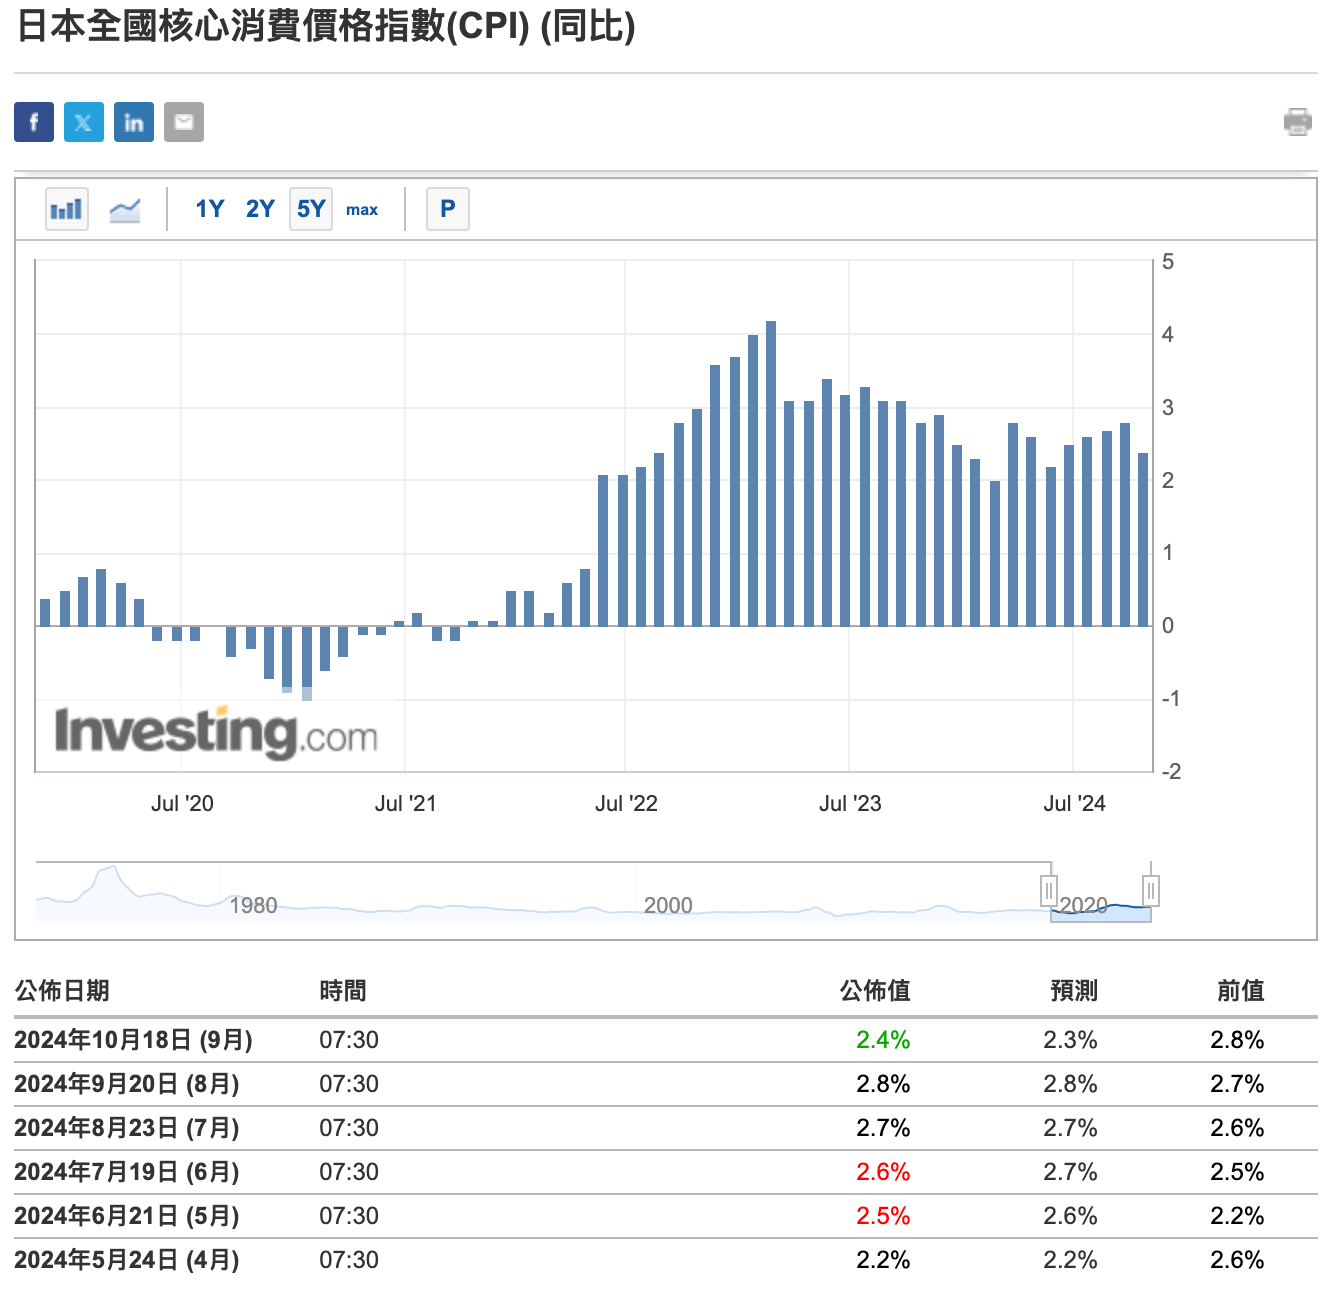1328x1297 pixels.
Task: Share by email icon
Action: pos(184,122)
